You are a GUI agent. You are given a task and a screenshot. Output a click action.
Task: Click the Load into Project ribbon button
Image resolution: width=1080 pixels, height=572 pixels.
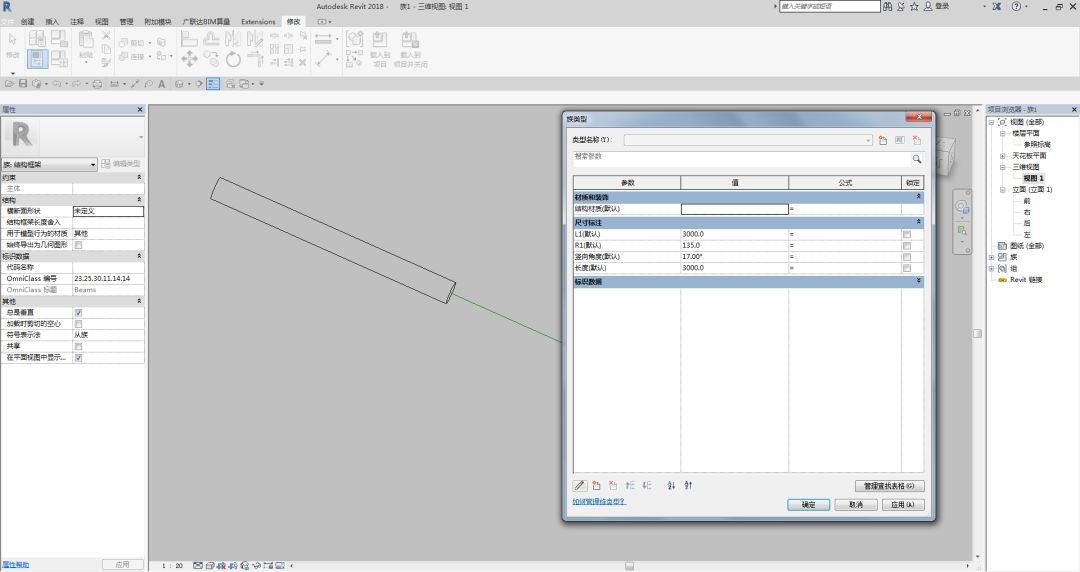coord(380,49)
